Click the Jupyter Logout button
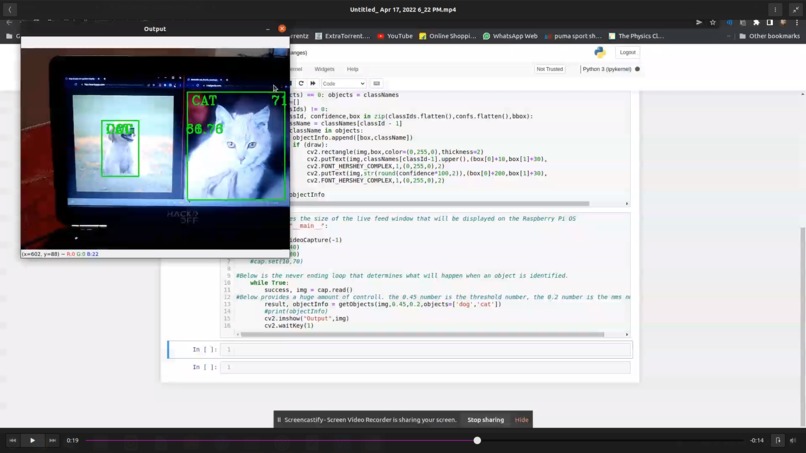Viewport: 806px width, 453px height. [x=627, y=52]
